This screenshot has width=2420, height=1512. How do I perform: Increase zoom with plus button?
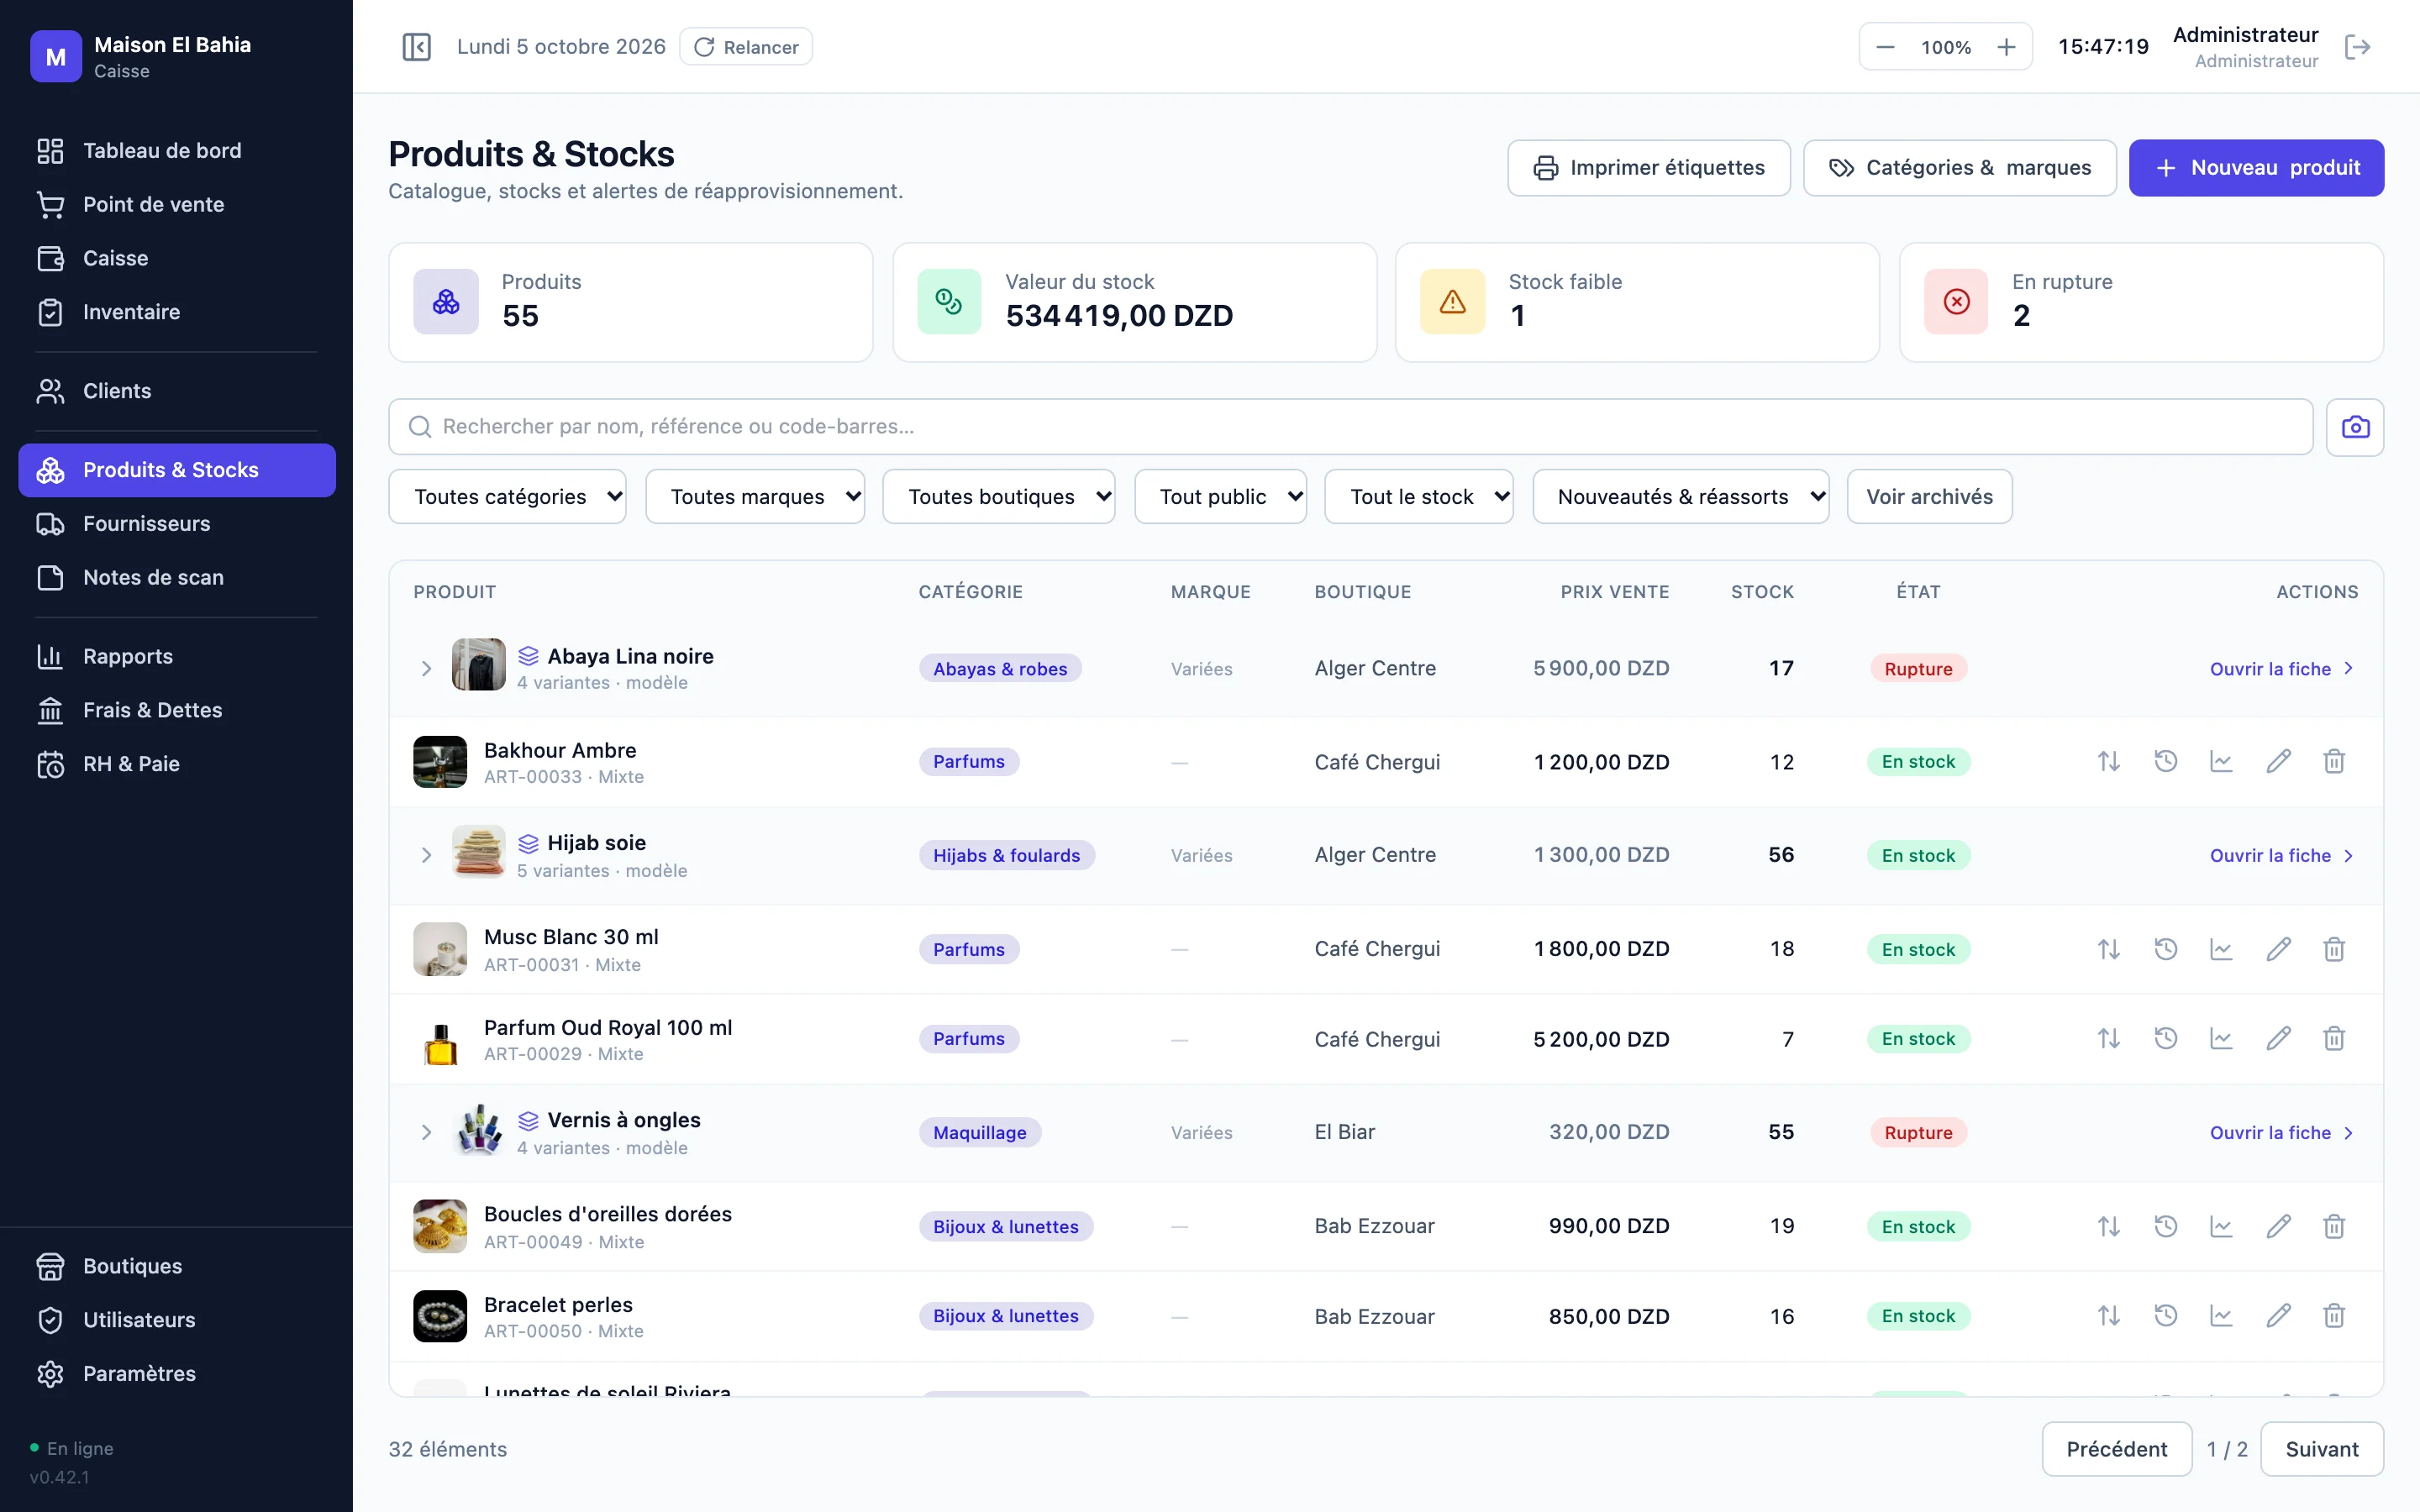point(2006,47)
